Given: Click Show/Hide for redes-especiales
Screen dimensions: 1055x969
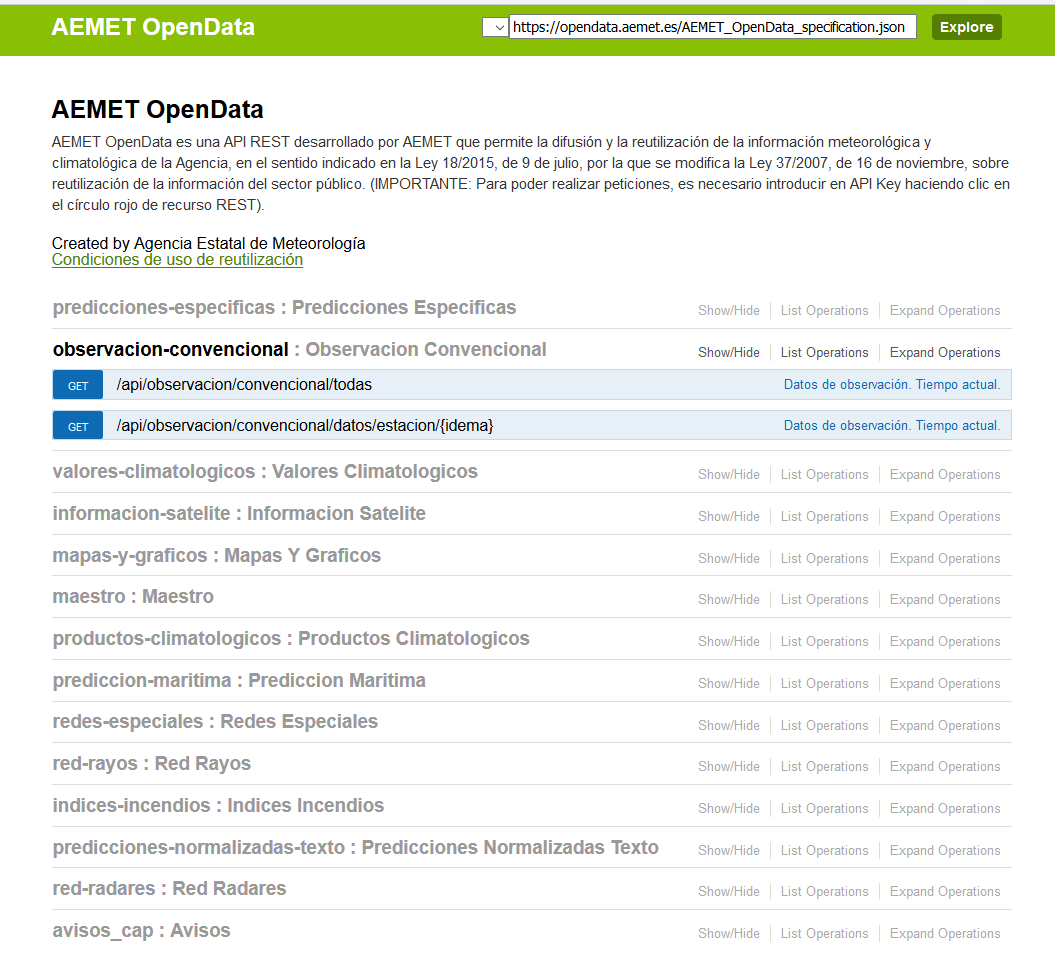Looking at the screenshot, I should 729,725.
